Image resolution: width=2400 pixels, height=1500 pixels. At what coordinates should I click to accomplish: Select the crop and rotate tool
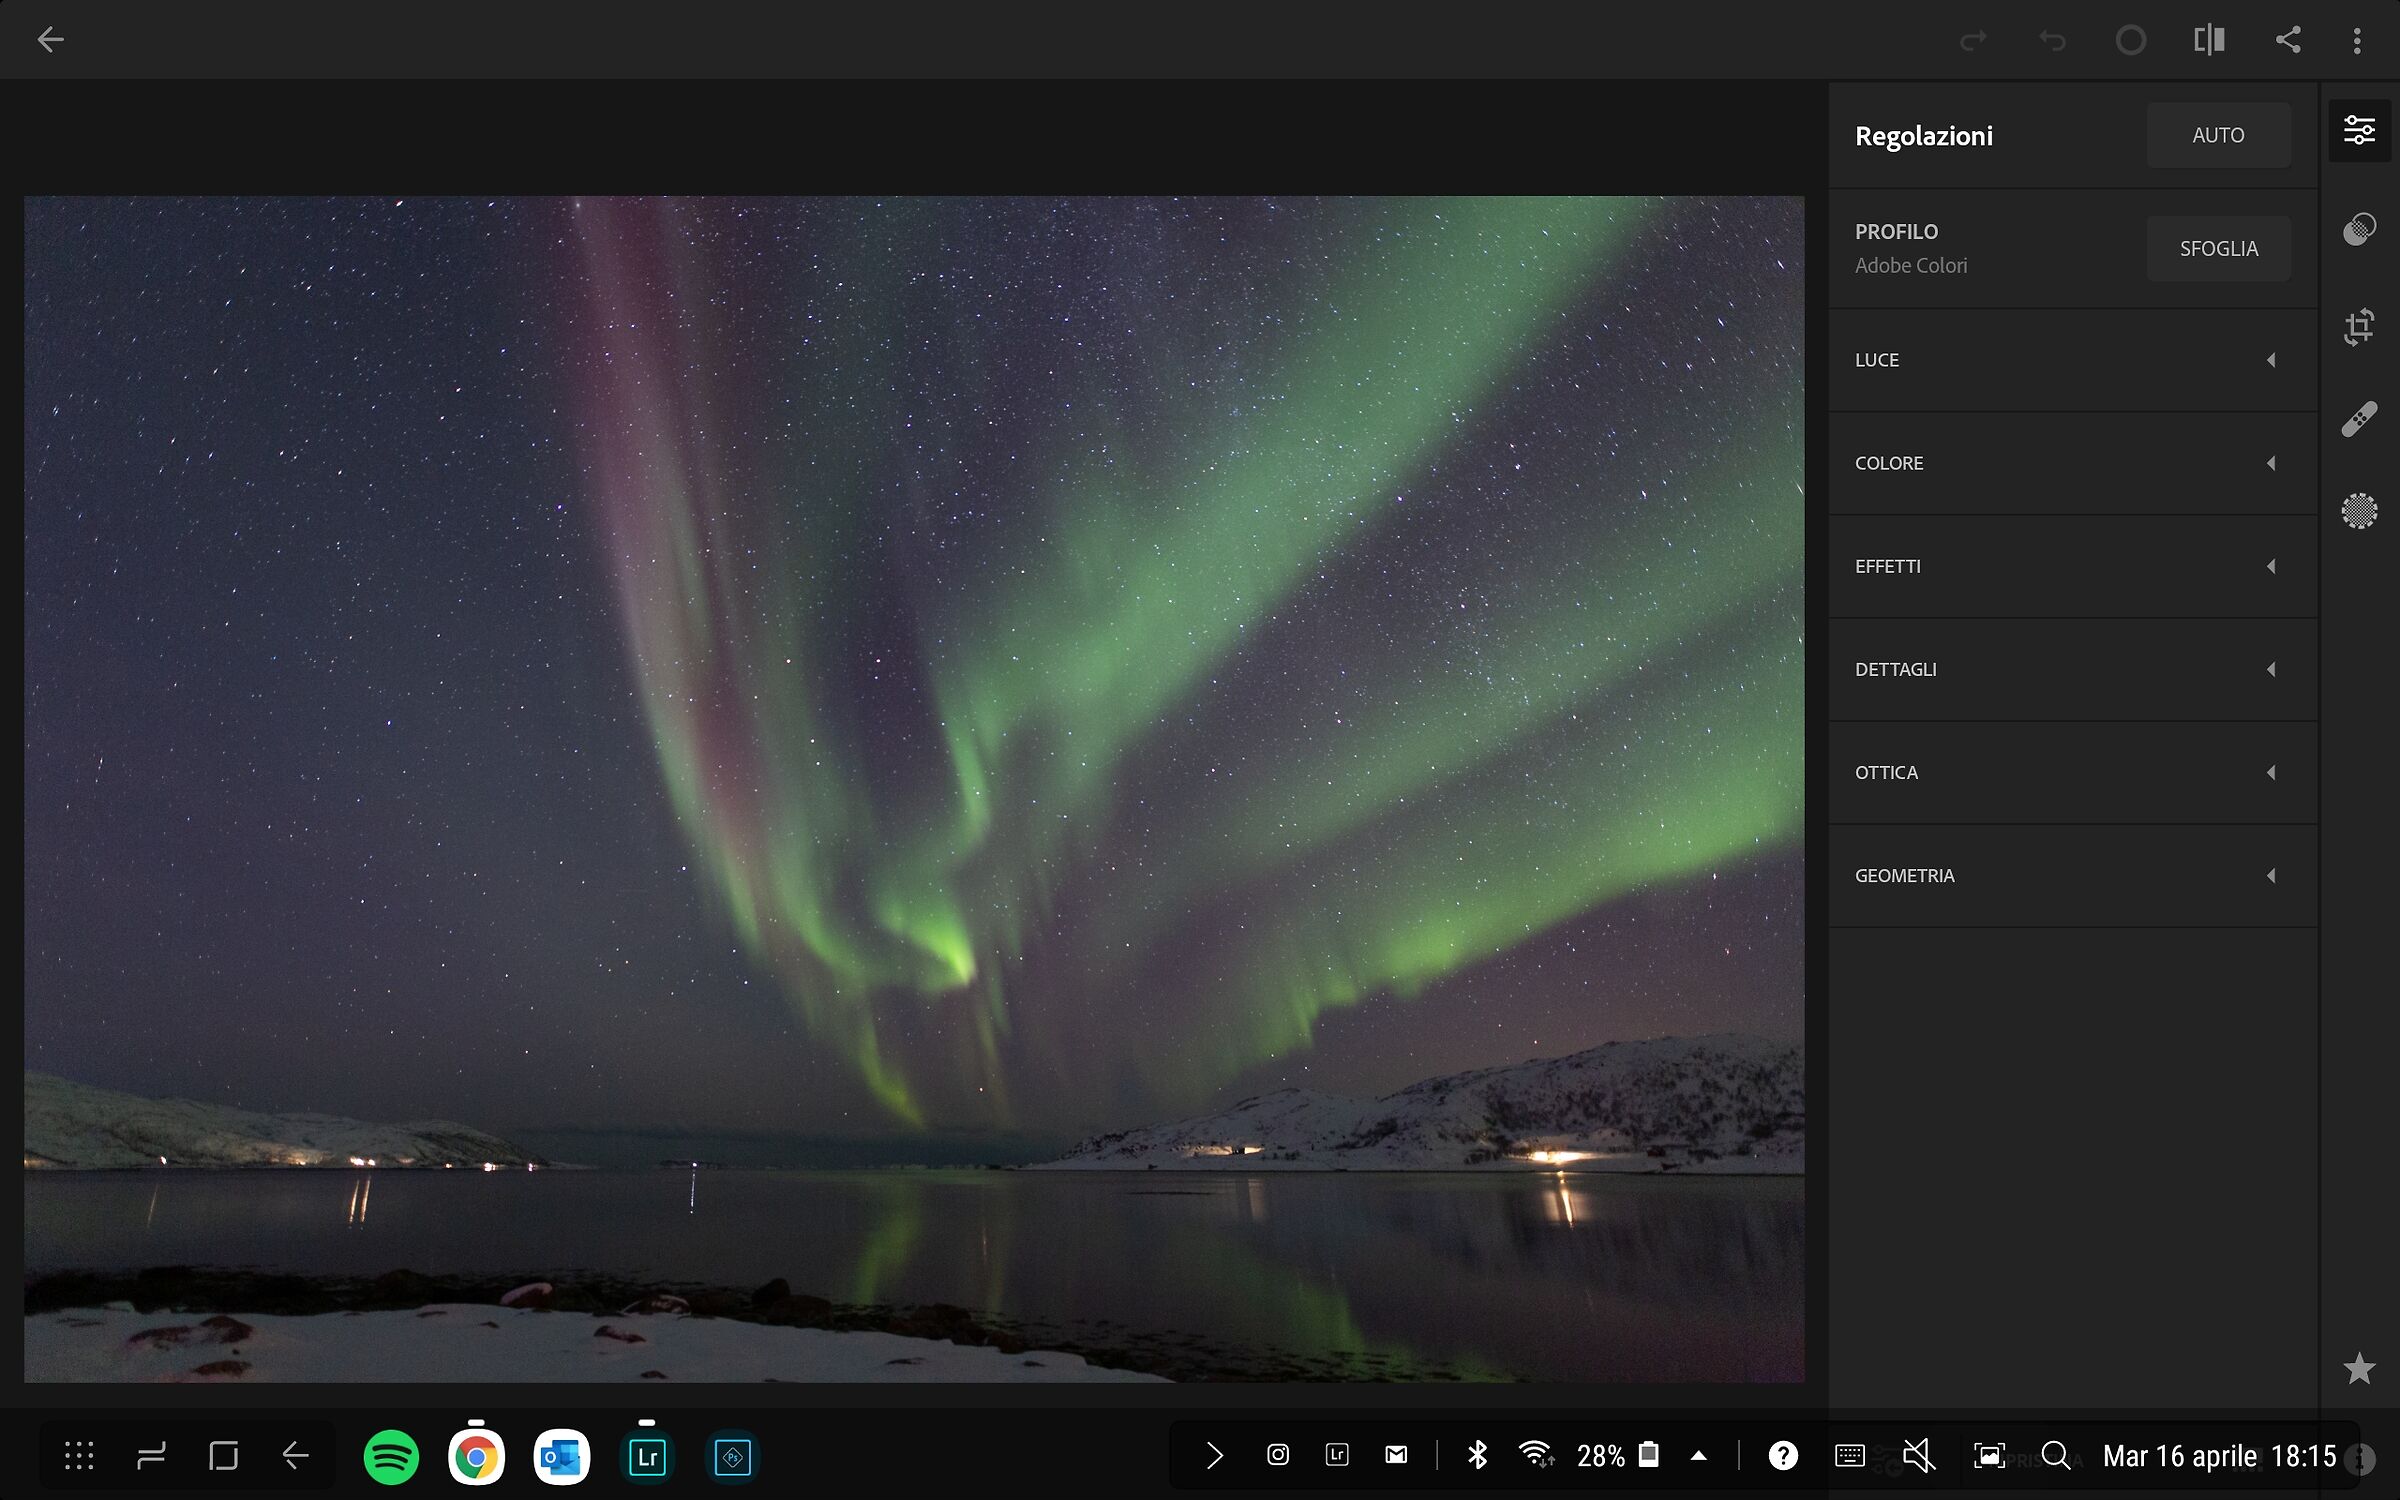coord(2359,326)
